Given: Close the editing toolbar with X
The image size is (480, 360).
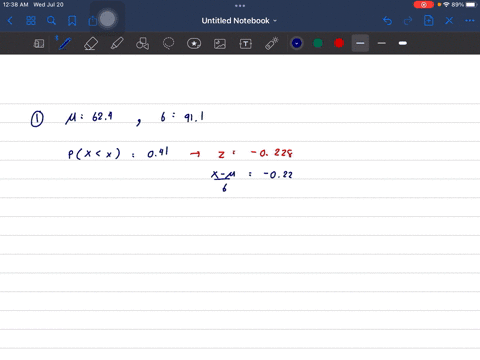Looking at the screenshot, I should [x=449, y=21].
